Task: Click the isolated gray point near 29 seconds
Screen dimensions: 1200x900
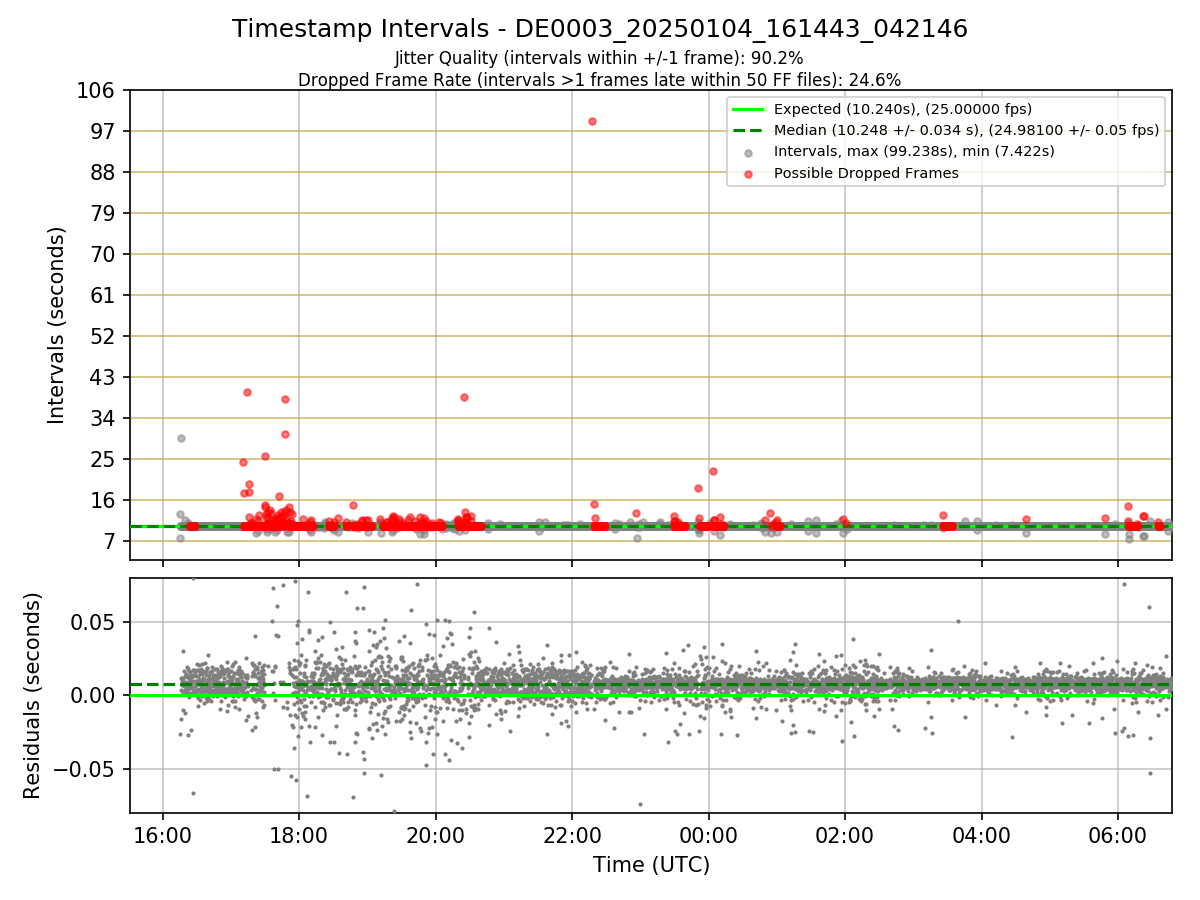Action: 181,438
